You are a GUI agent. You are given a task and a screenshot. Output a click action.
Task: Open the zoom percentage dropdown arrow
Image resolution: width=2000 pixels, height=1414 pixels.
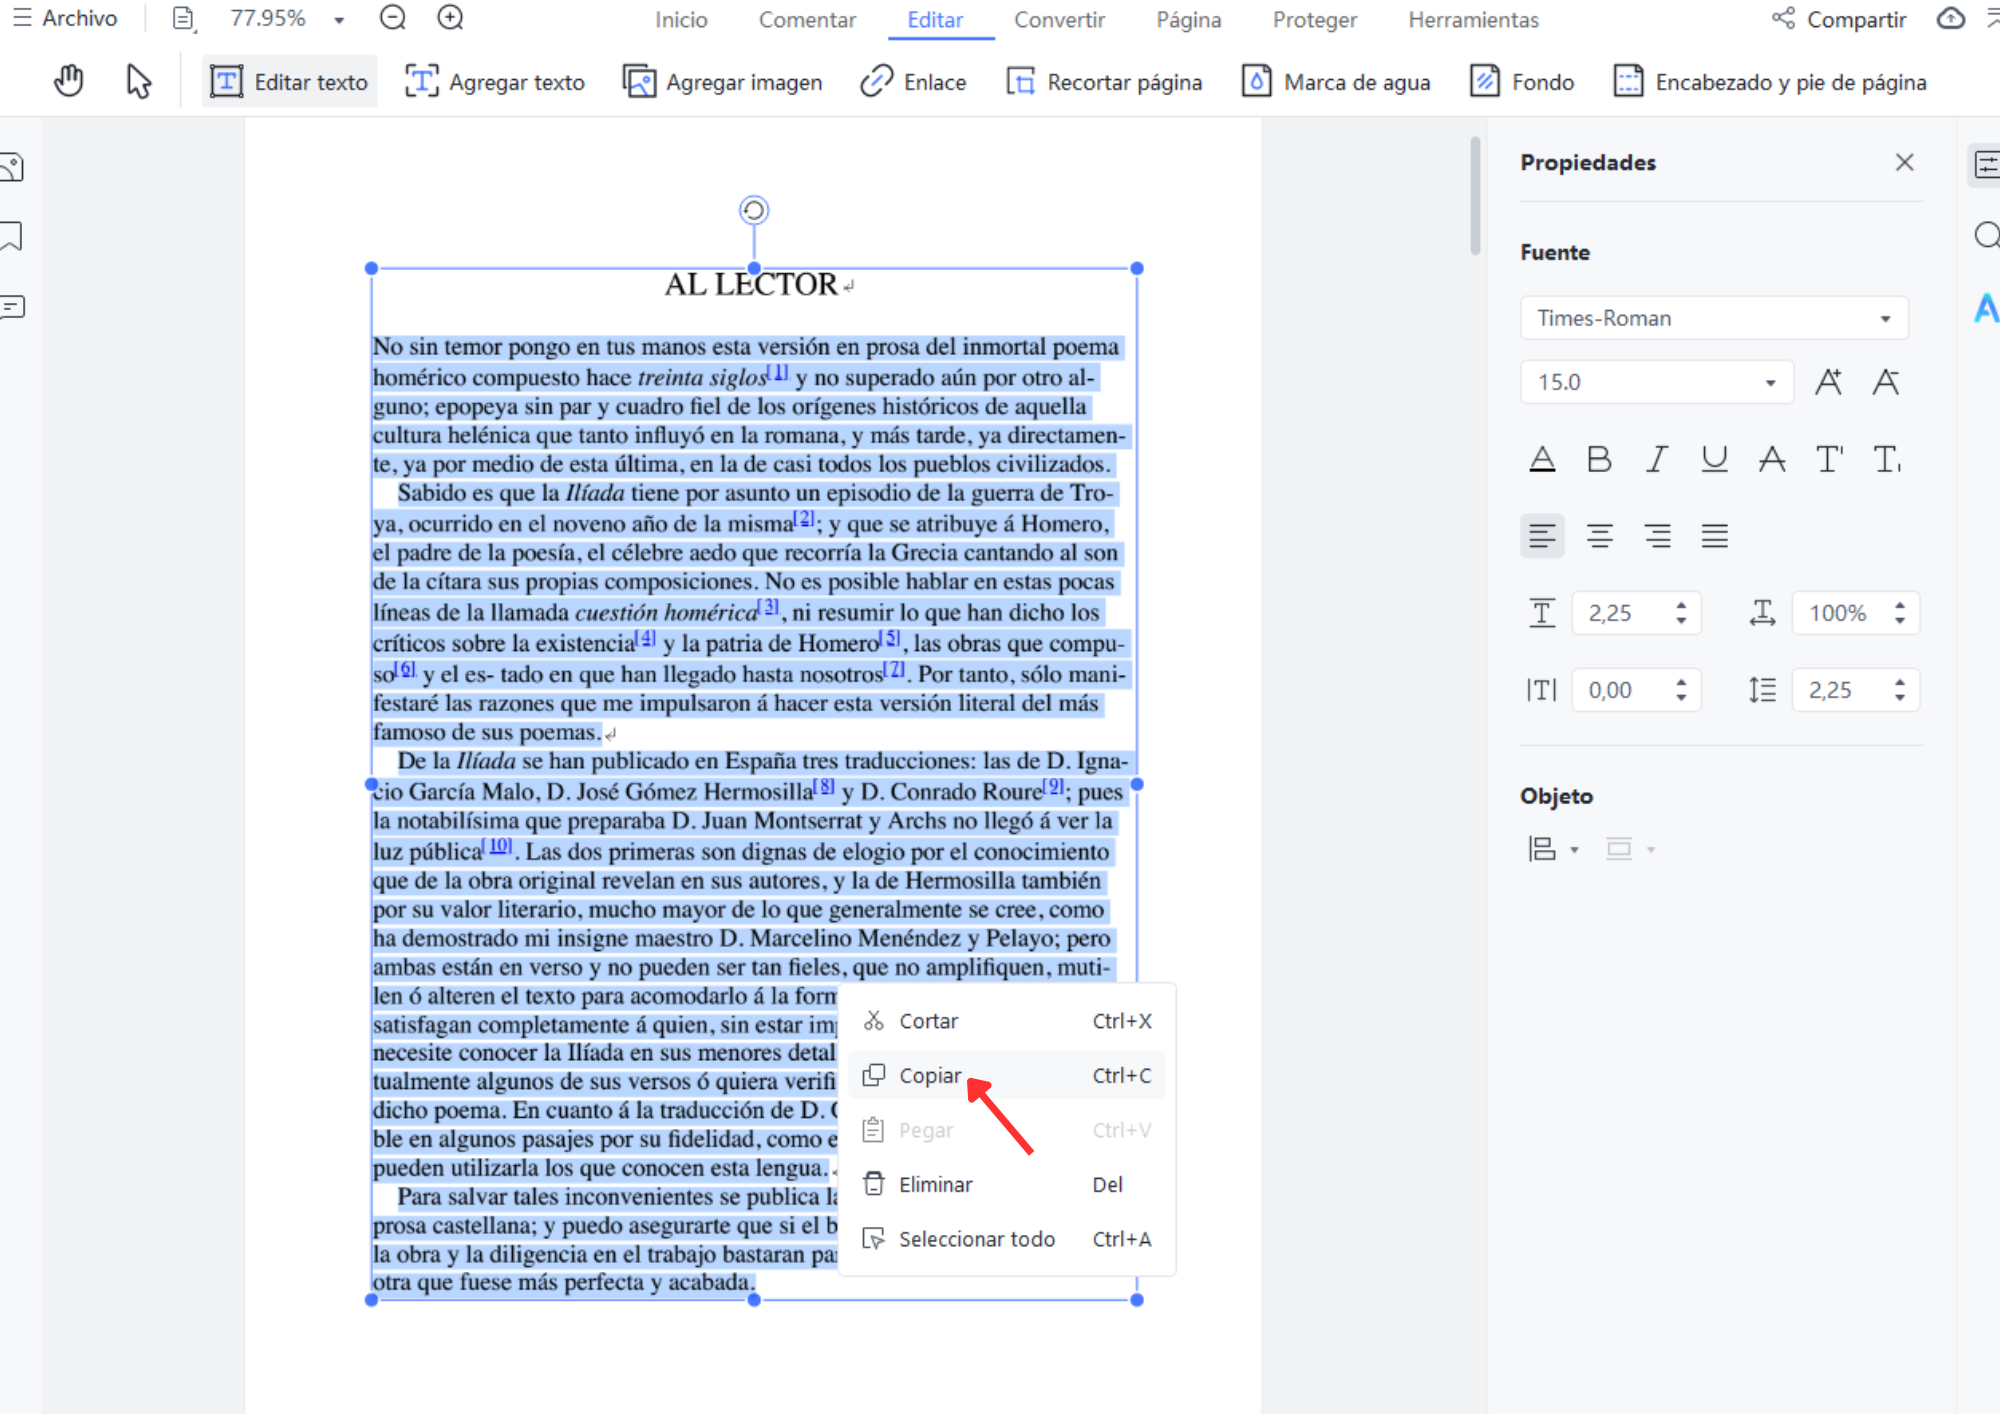tap(339, 20)
